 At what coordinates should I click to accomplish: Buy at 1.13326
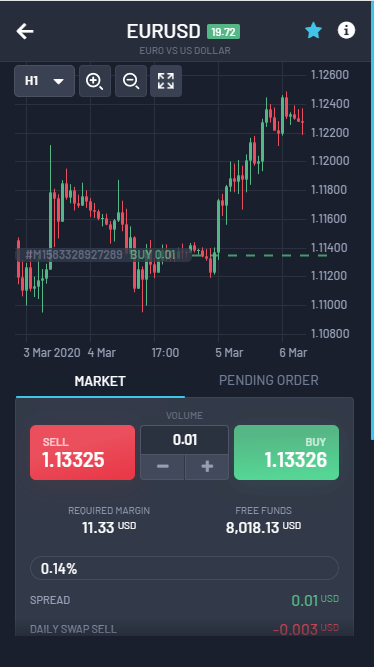point(286,453)
